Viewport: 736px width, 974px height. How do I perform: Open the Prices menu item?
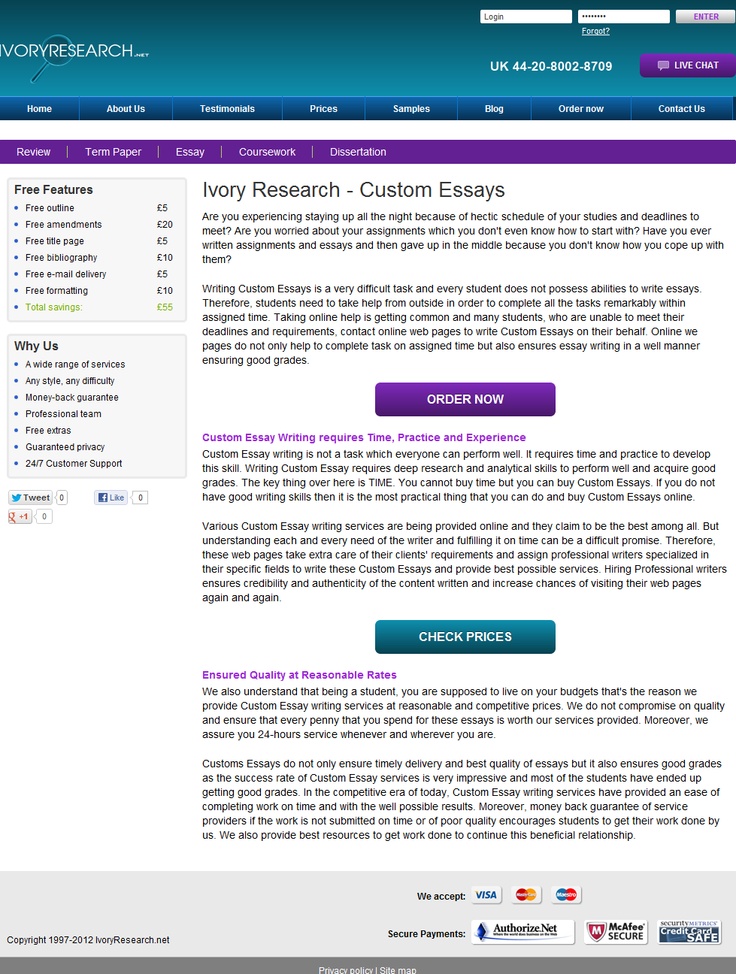[x=324, y=109]
